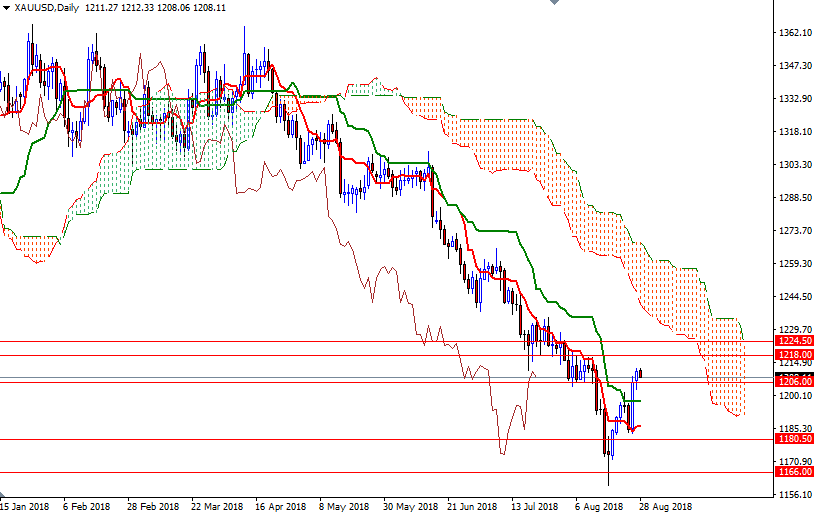Click the small triangle at bottom-left corner

pyautogui.click(x=4, y=495)
